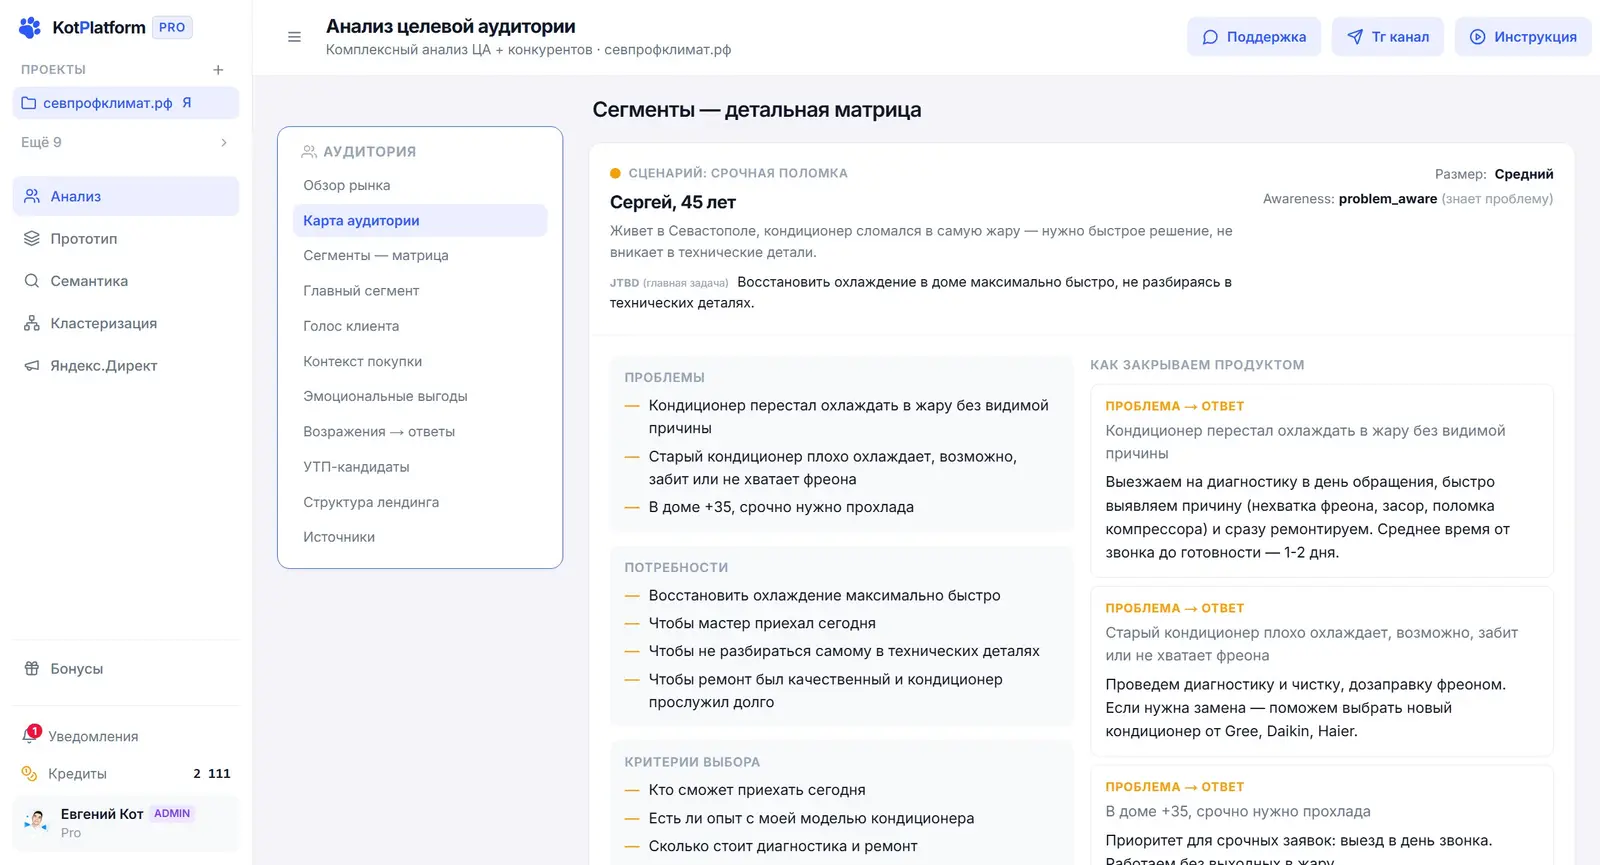Click the Яндекс.Директ megaphone icon
This screenshot has height=865, width=1600.
tap(32, 366)
